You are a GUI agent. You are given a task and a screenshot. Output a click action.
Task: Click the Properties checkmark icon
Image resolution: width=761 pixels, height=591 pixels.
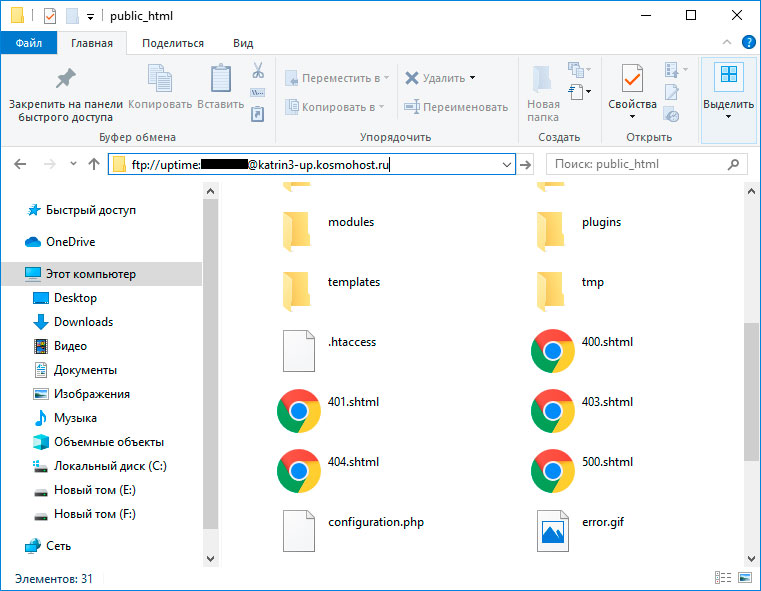[632, 79]
